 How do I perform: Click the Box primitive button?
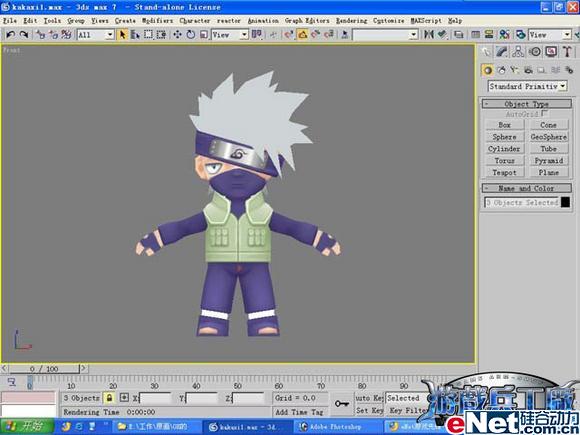pyautogui.click(x=505, y=125)
